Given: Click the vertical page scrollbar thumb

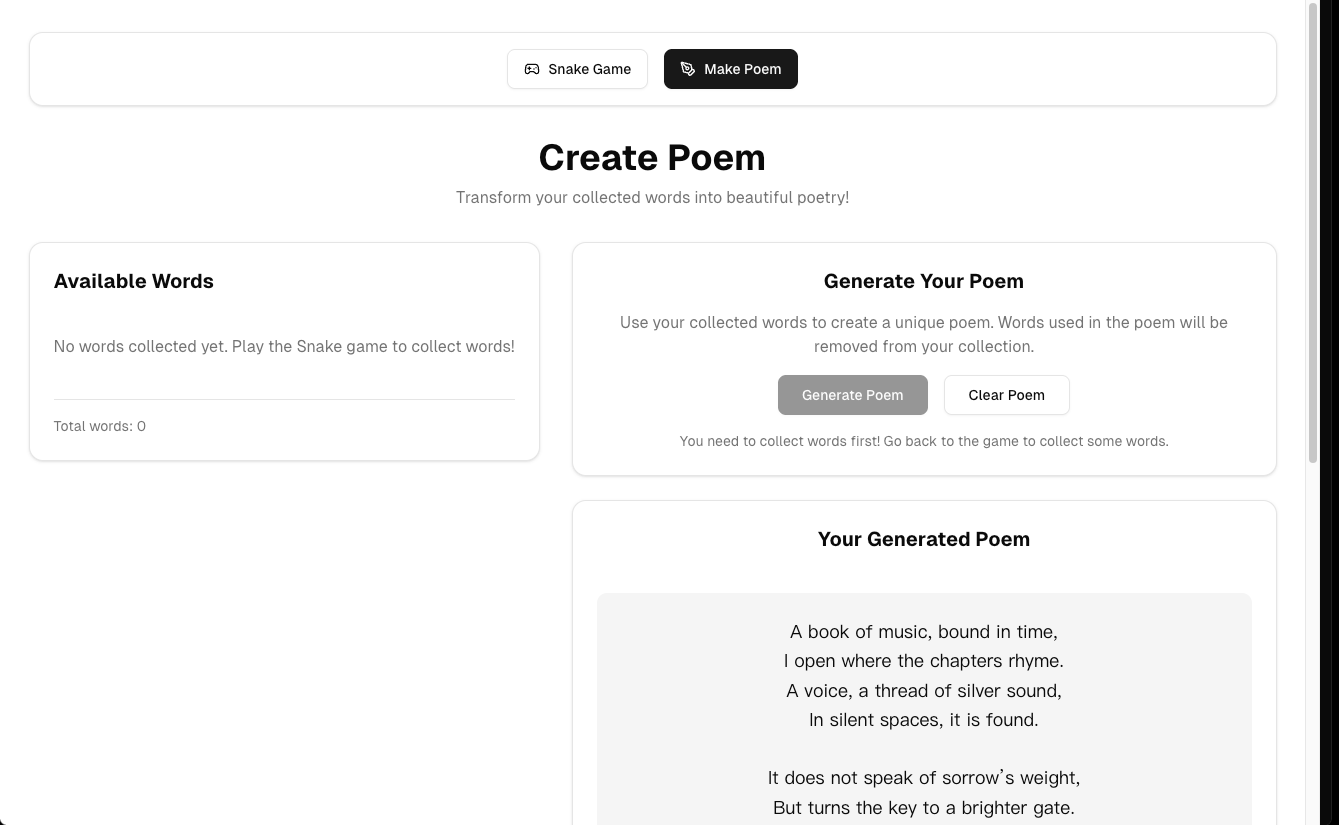Looking at the screenshot, I should click(x=1313, y=230).
